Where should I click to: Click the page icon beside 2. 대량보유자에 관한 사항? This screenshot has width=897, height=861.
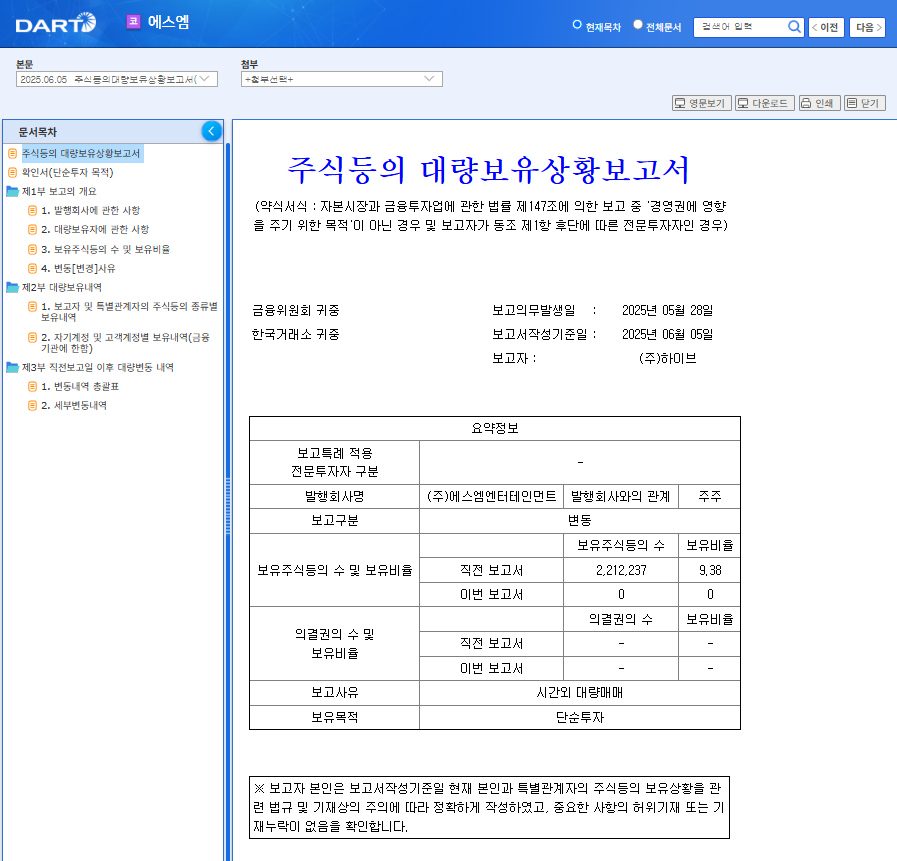pos(33,229)
